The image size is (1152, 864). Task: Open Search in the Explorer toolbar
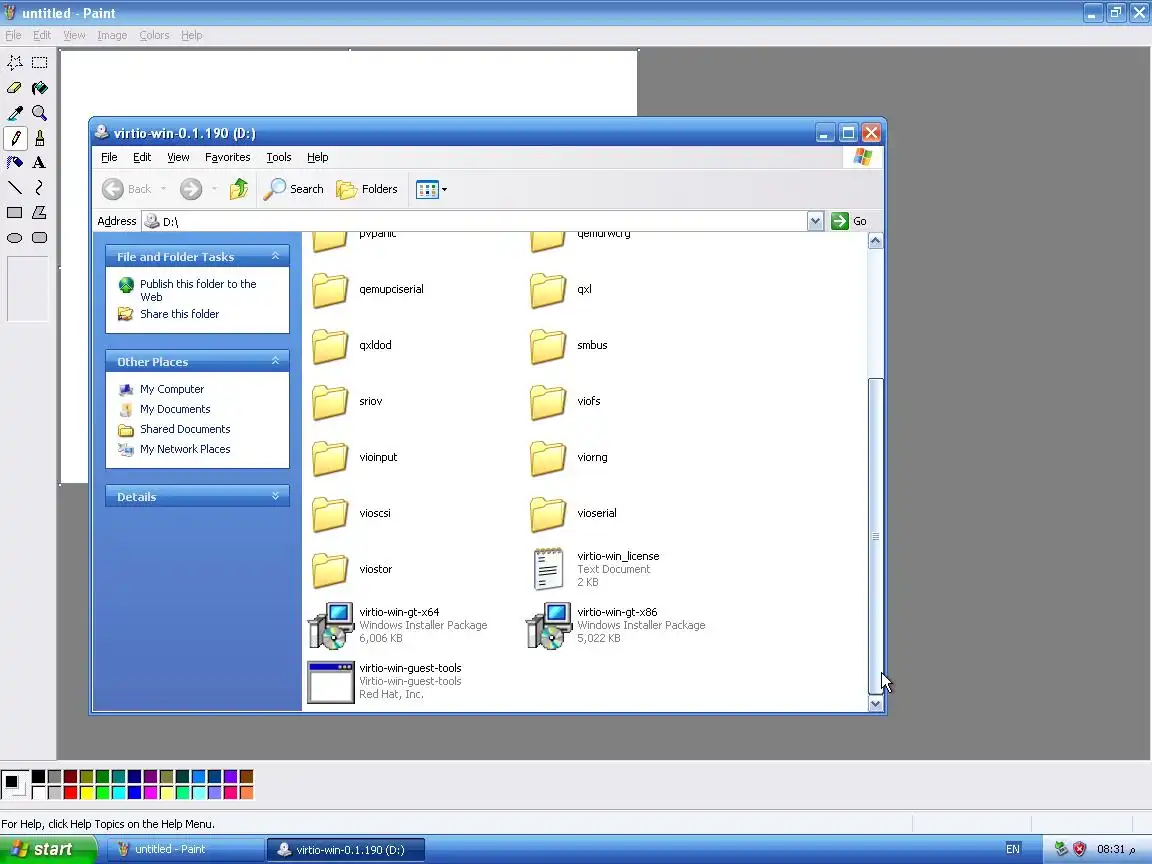tap(294, 189)
